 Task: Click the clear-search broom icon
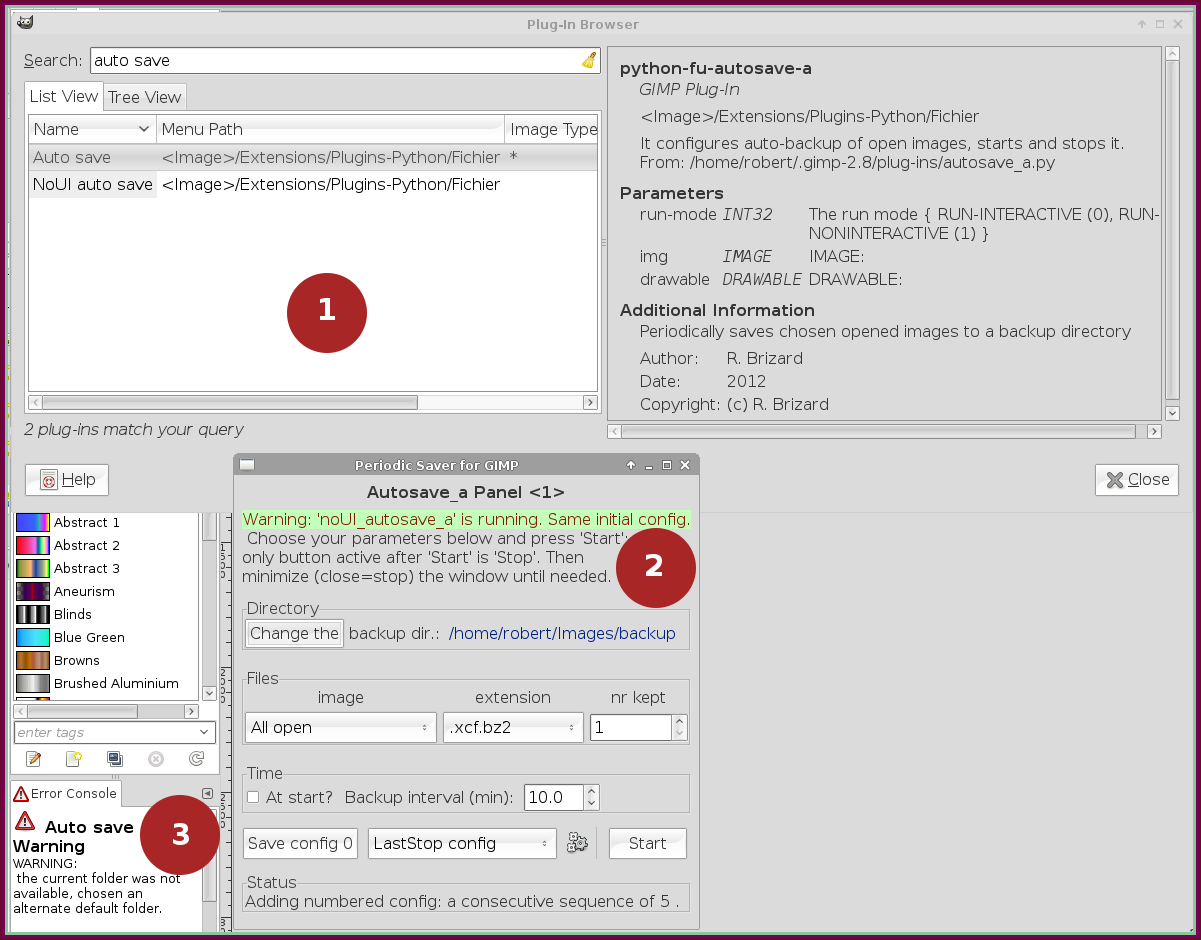click(x=589, y=60)
